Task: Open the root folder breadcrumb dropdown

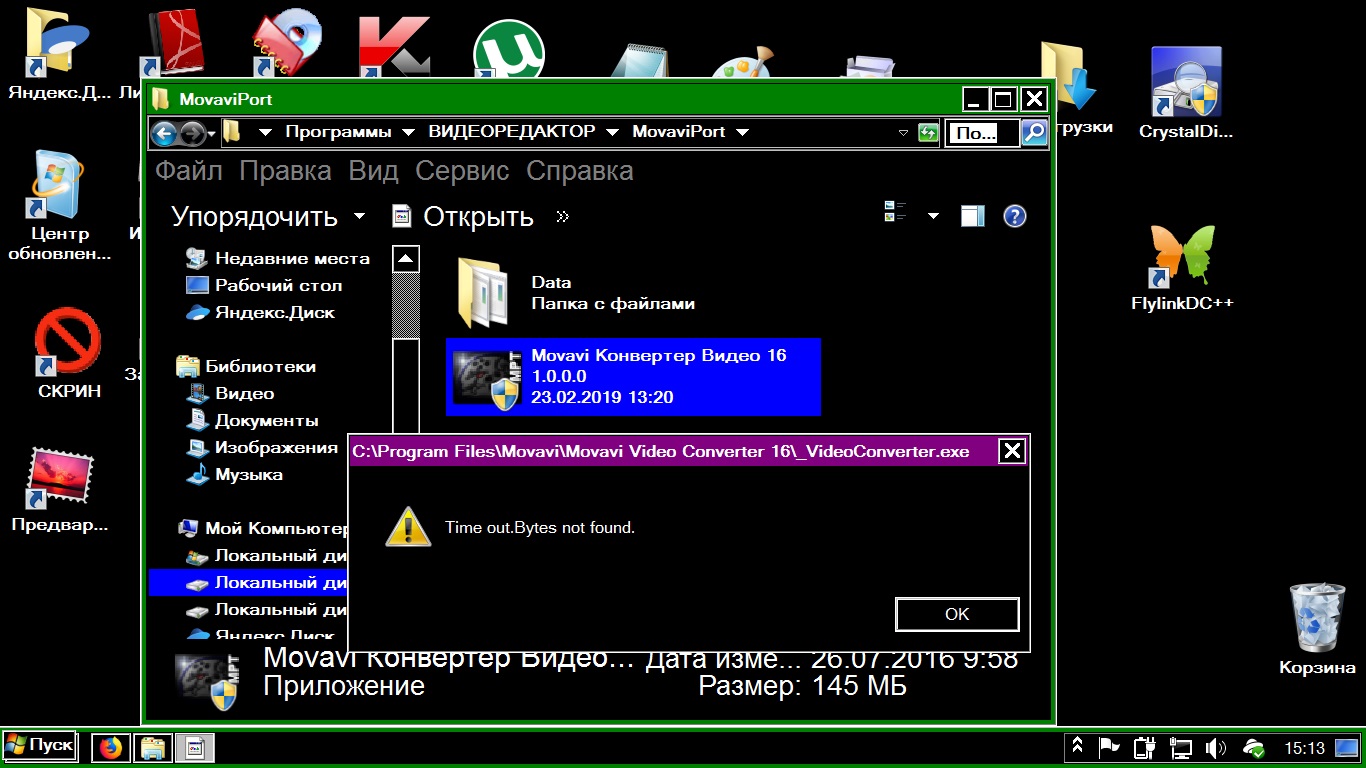Action: coord(265,132)
